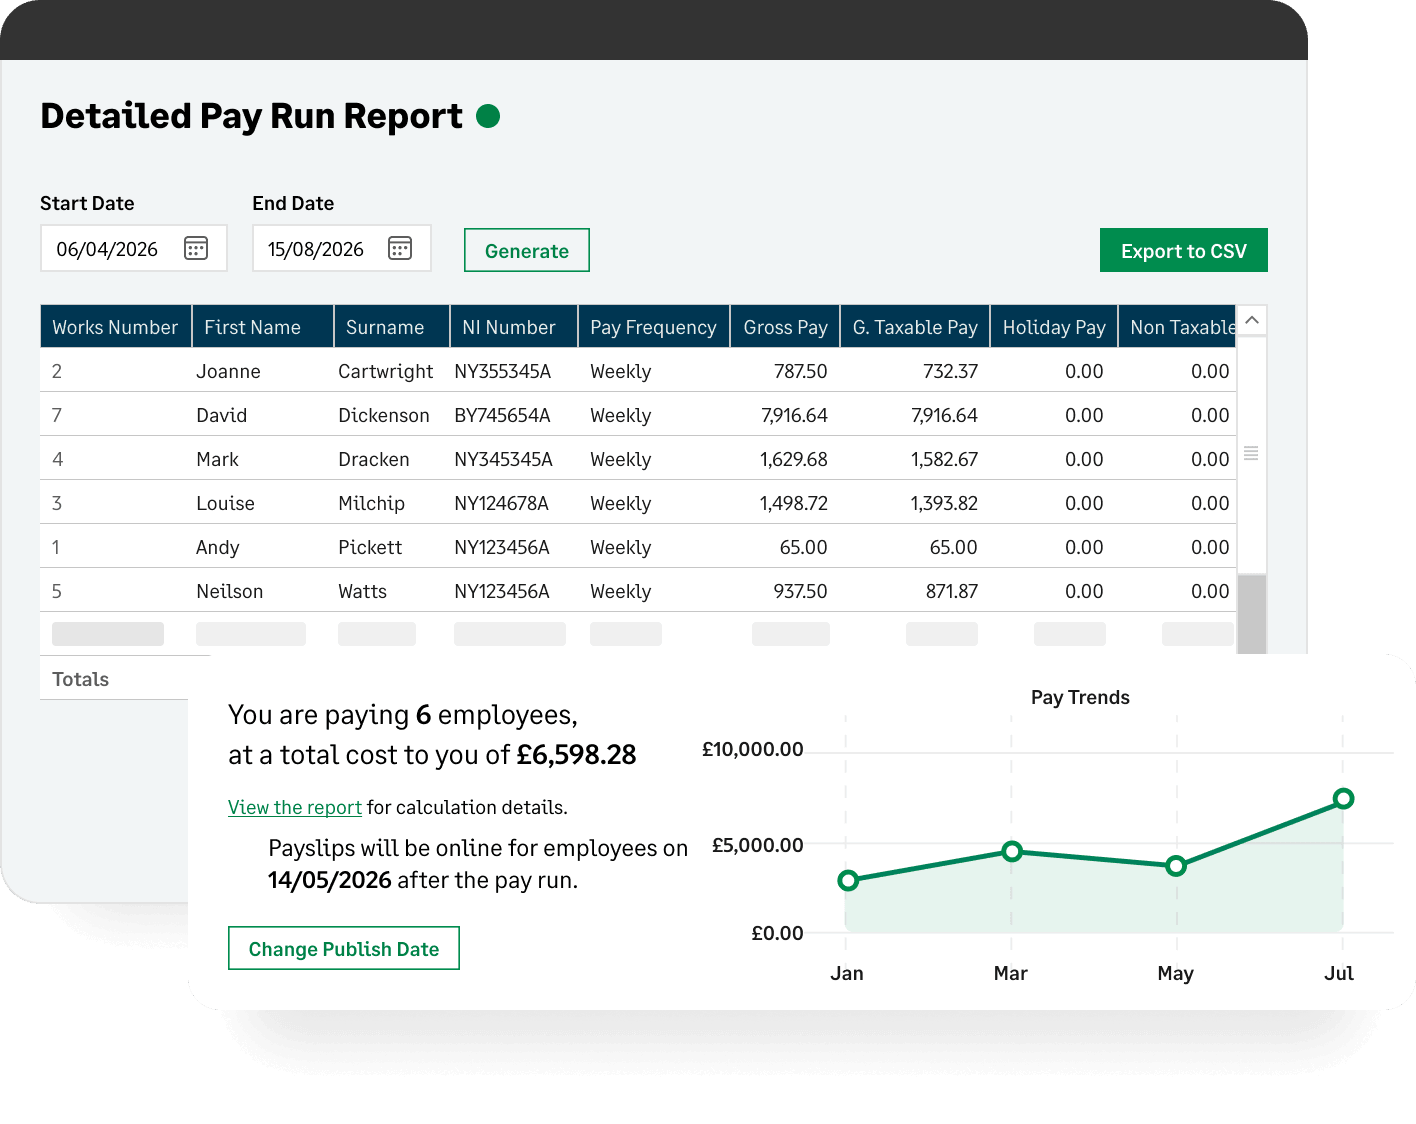Sort by Pay Frequency column header
The width and height of the screenshot is (1416, 1124).
(653, 327)
